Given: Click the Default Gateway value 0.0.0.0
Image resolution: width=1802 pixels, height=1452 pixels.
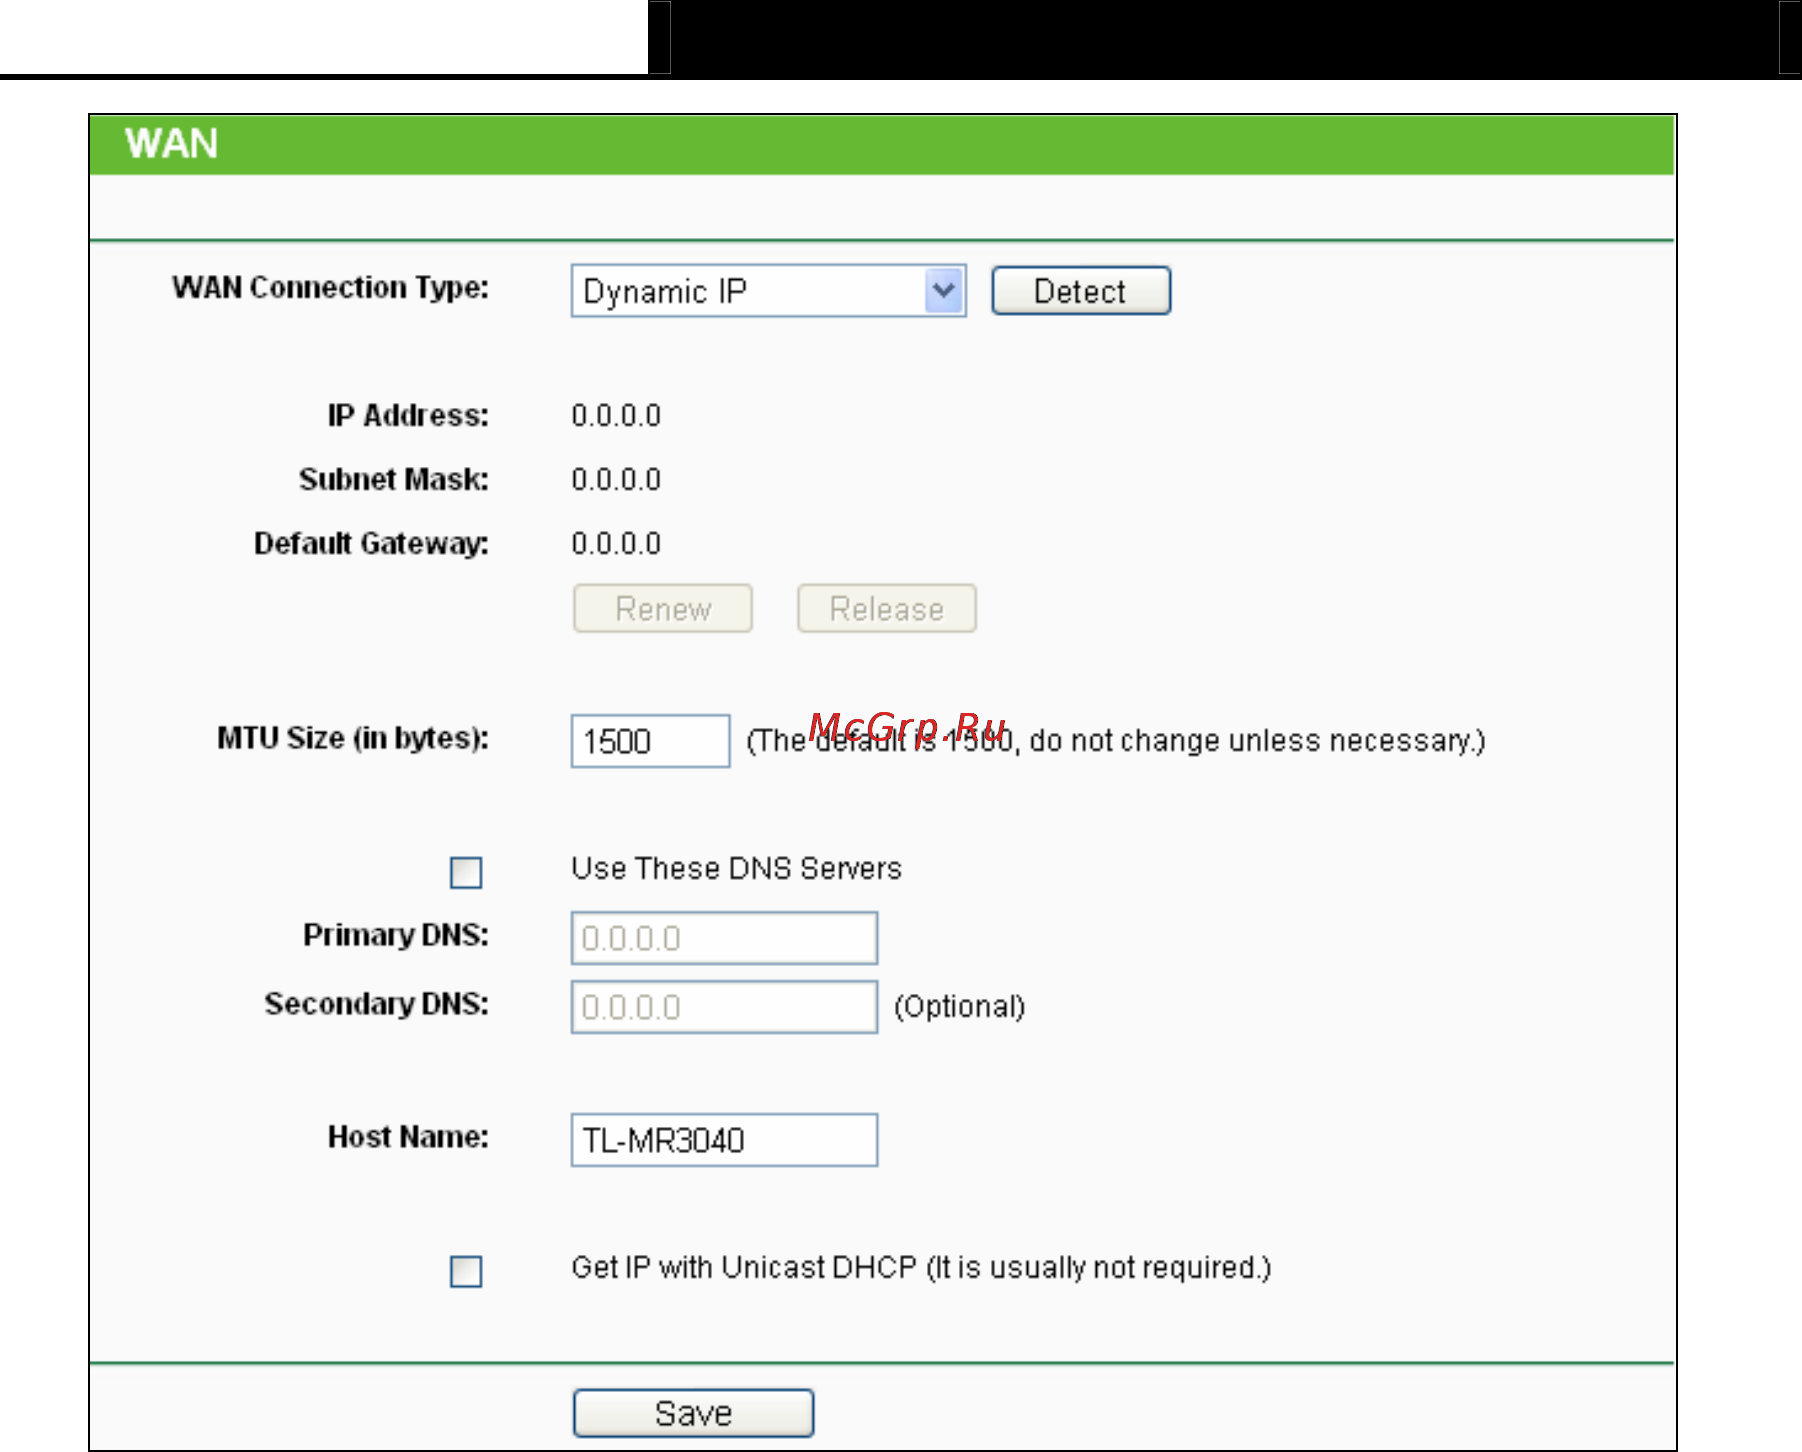Looking at the screenshot, I should click(616, 544).
